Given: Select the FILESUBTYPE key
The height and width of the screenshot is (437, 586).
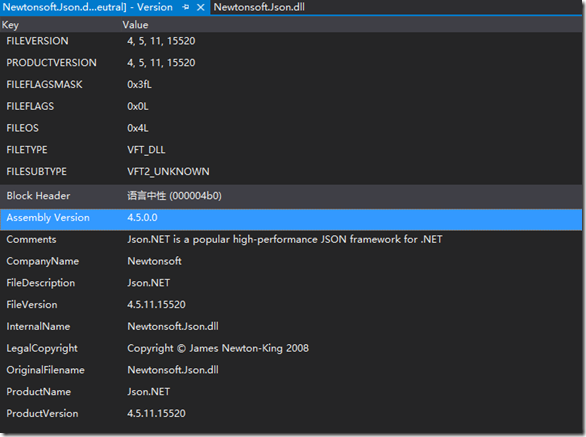Looking at the screenshot, I should [x=36, y=172].
